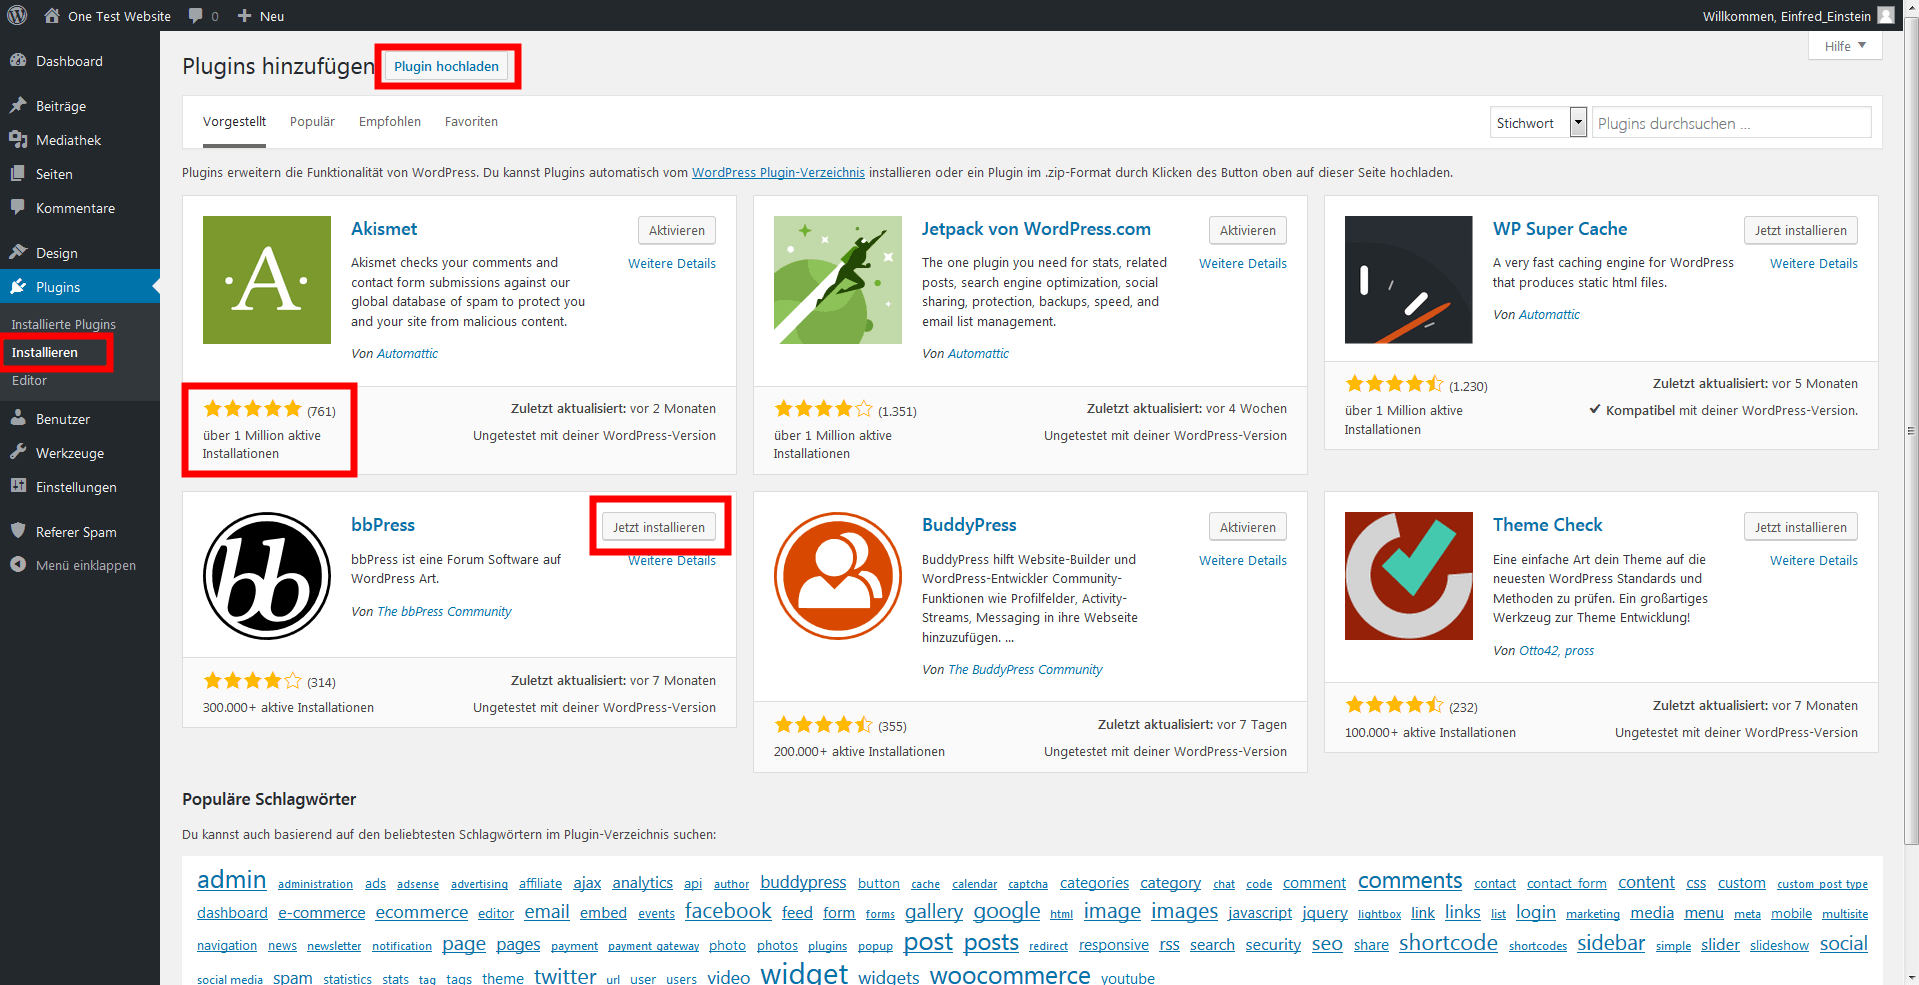Activate the Akismet plugin

pyautogui.click(x=677, y=230)
